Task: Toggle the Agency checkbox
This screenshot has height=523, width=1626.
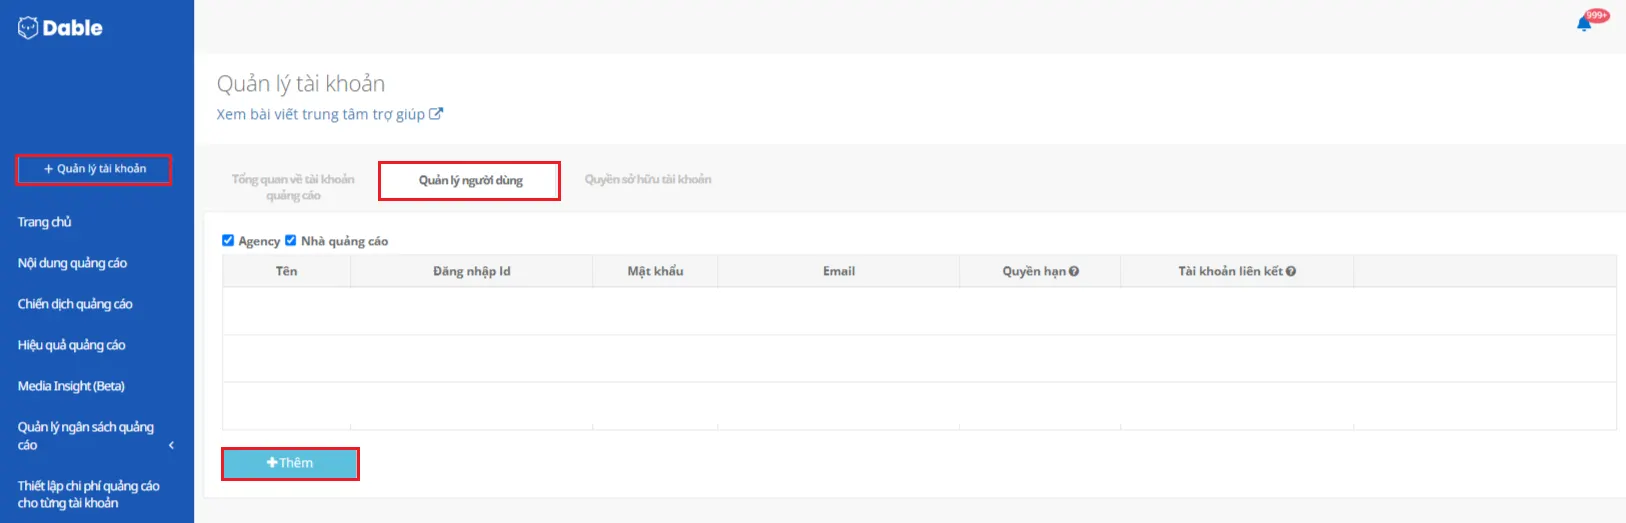Action: coord(228,240)
